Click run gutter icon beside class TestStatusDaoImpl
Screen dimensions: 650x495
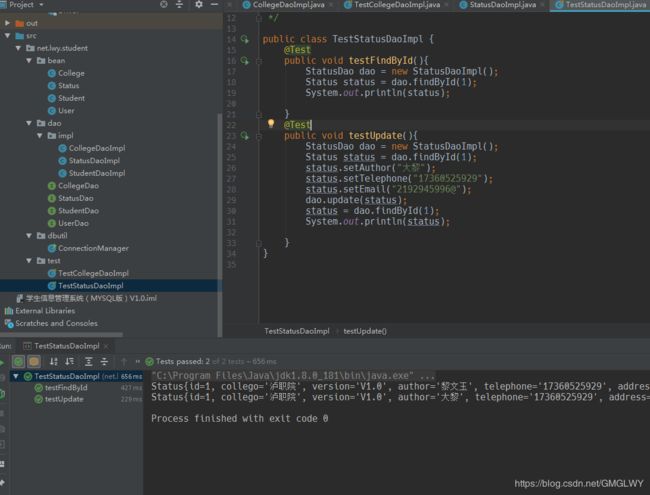(245, 39)
